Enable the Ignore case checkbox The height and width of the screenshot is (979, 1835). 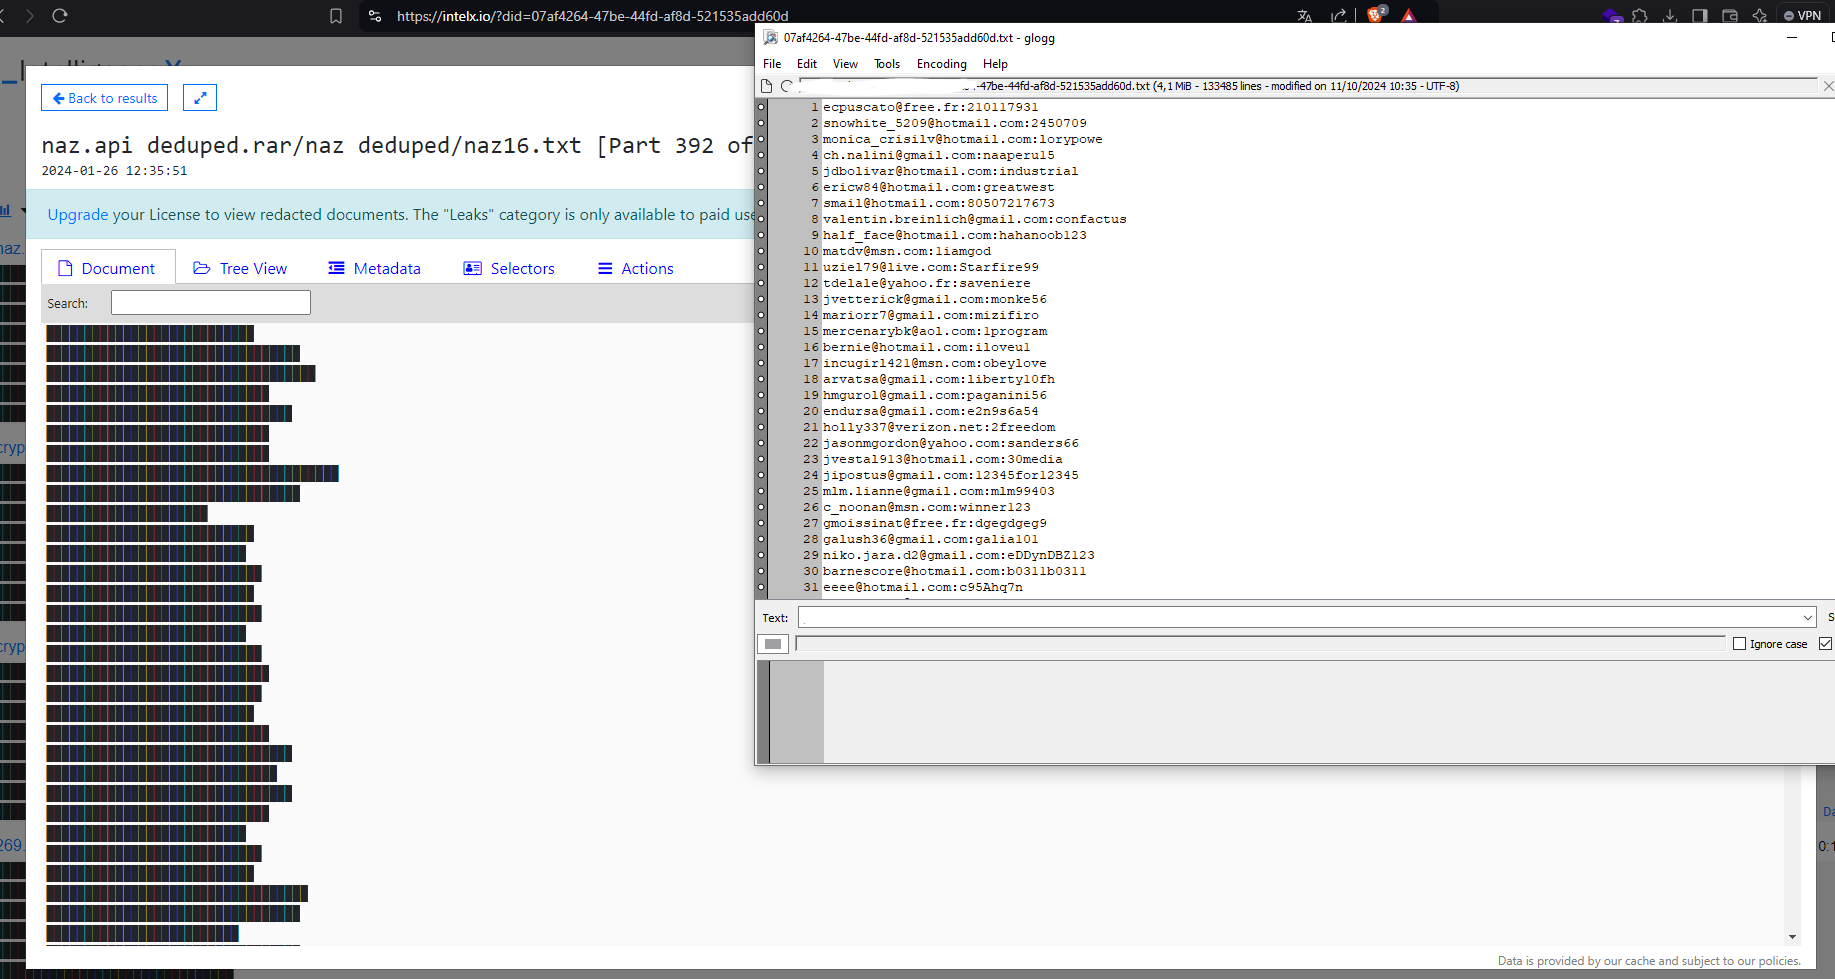coord(1739,644)
